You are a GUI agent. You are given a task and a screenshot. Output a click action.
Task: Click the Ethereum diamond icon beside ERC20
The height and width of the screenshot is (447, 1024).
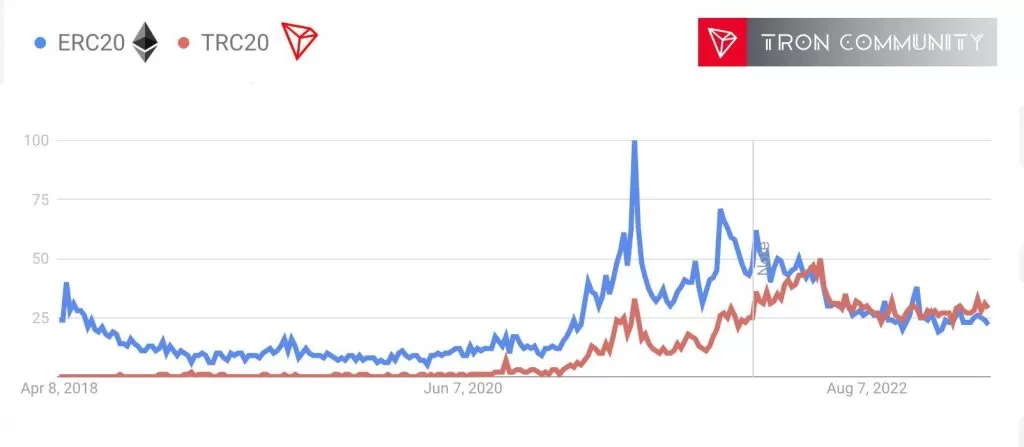(146, 43)
